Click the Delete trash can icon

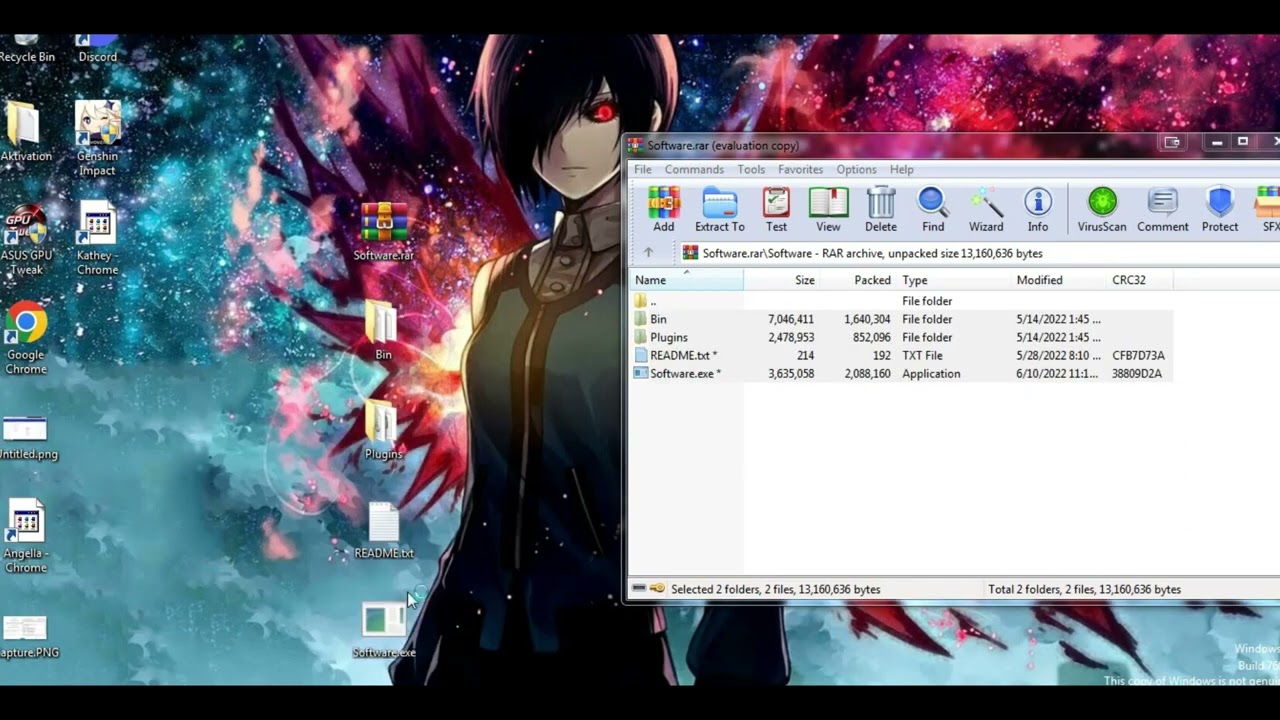880,210
